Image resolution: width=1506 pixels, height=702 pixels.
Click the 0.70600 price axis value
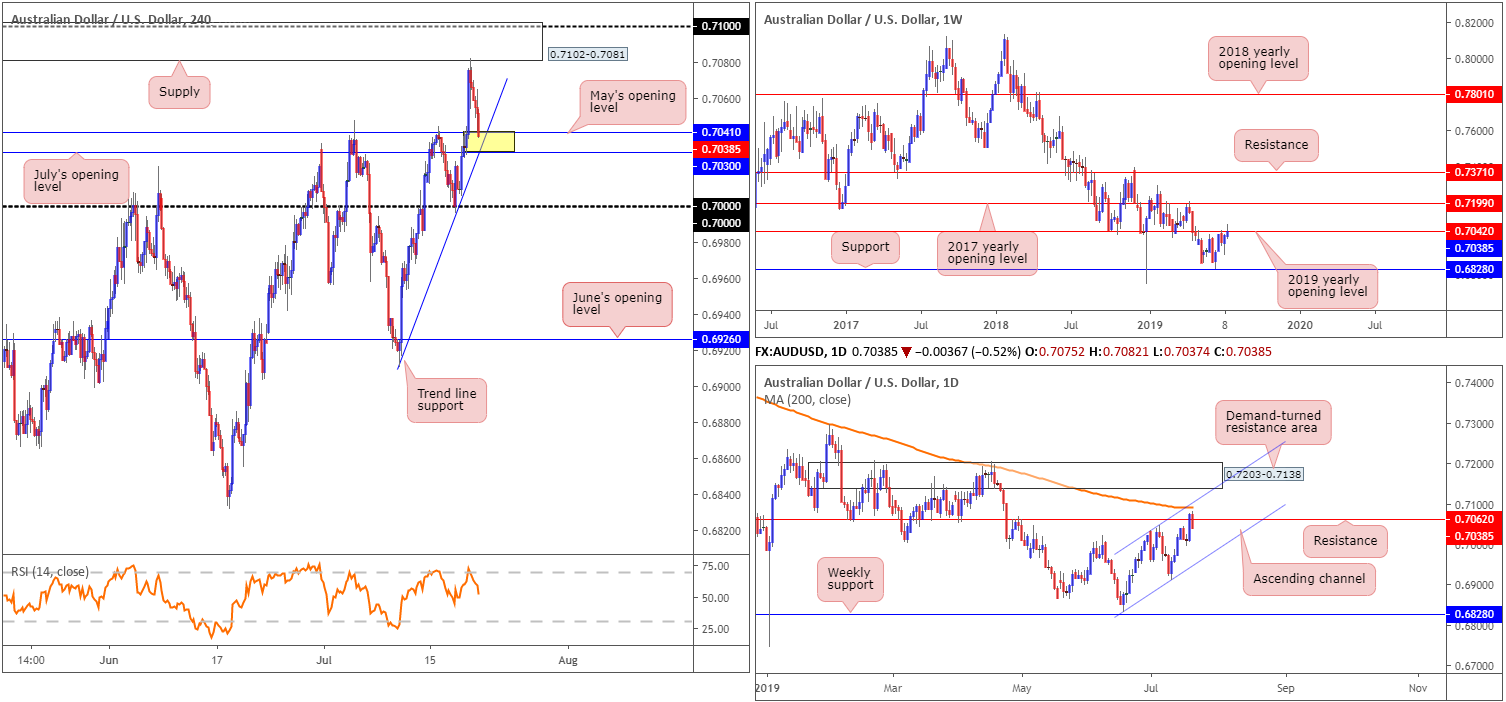click(721, 99)
